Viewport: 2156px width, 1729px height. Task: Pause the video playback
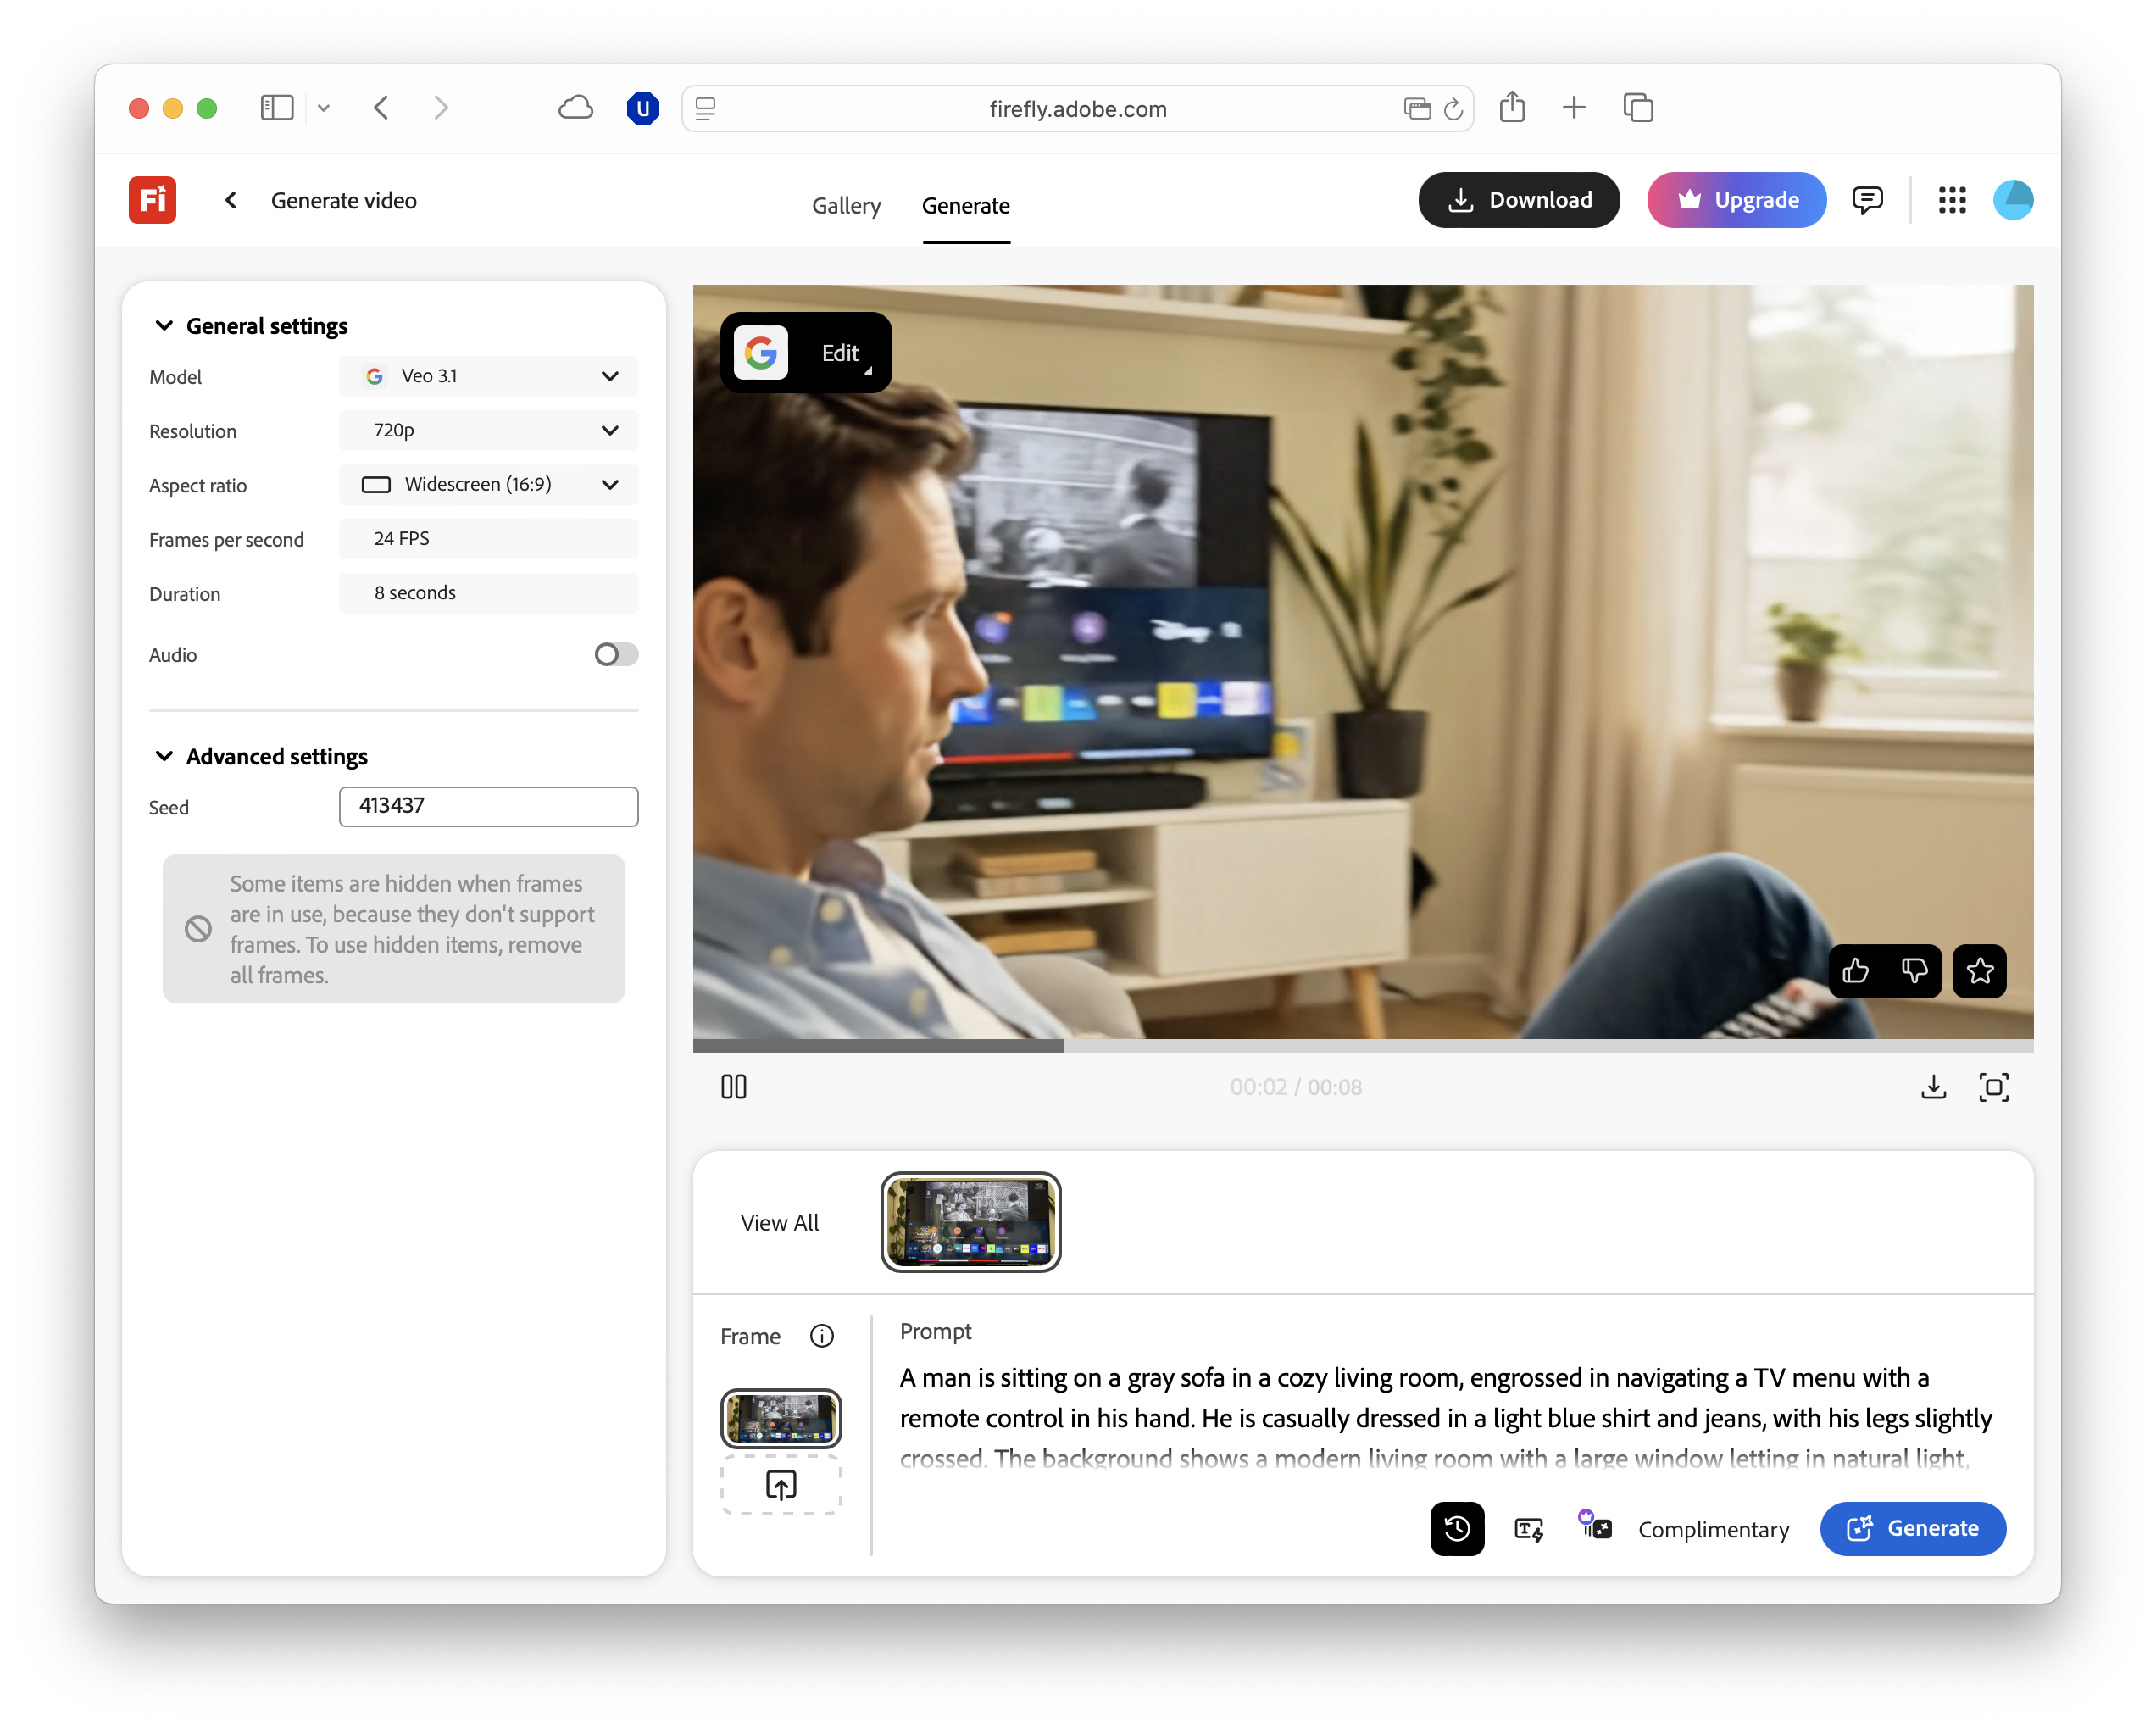coord(734,1087)
